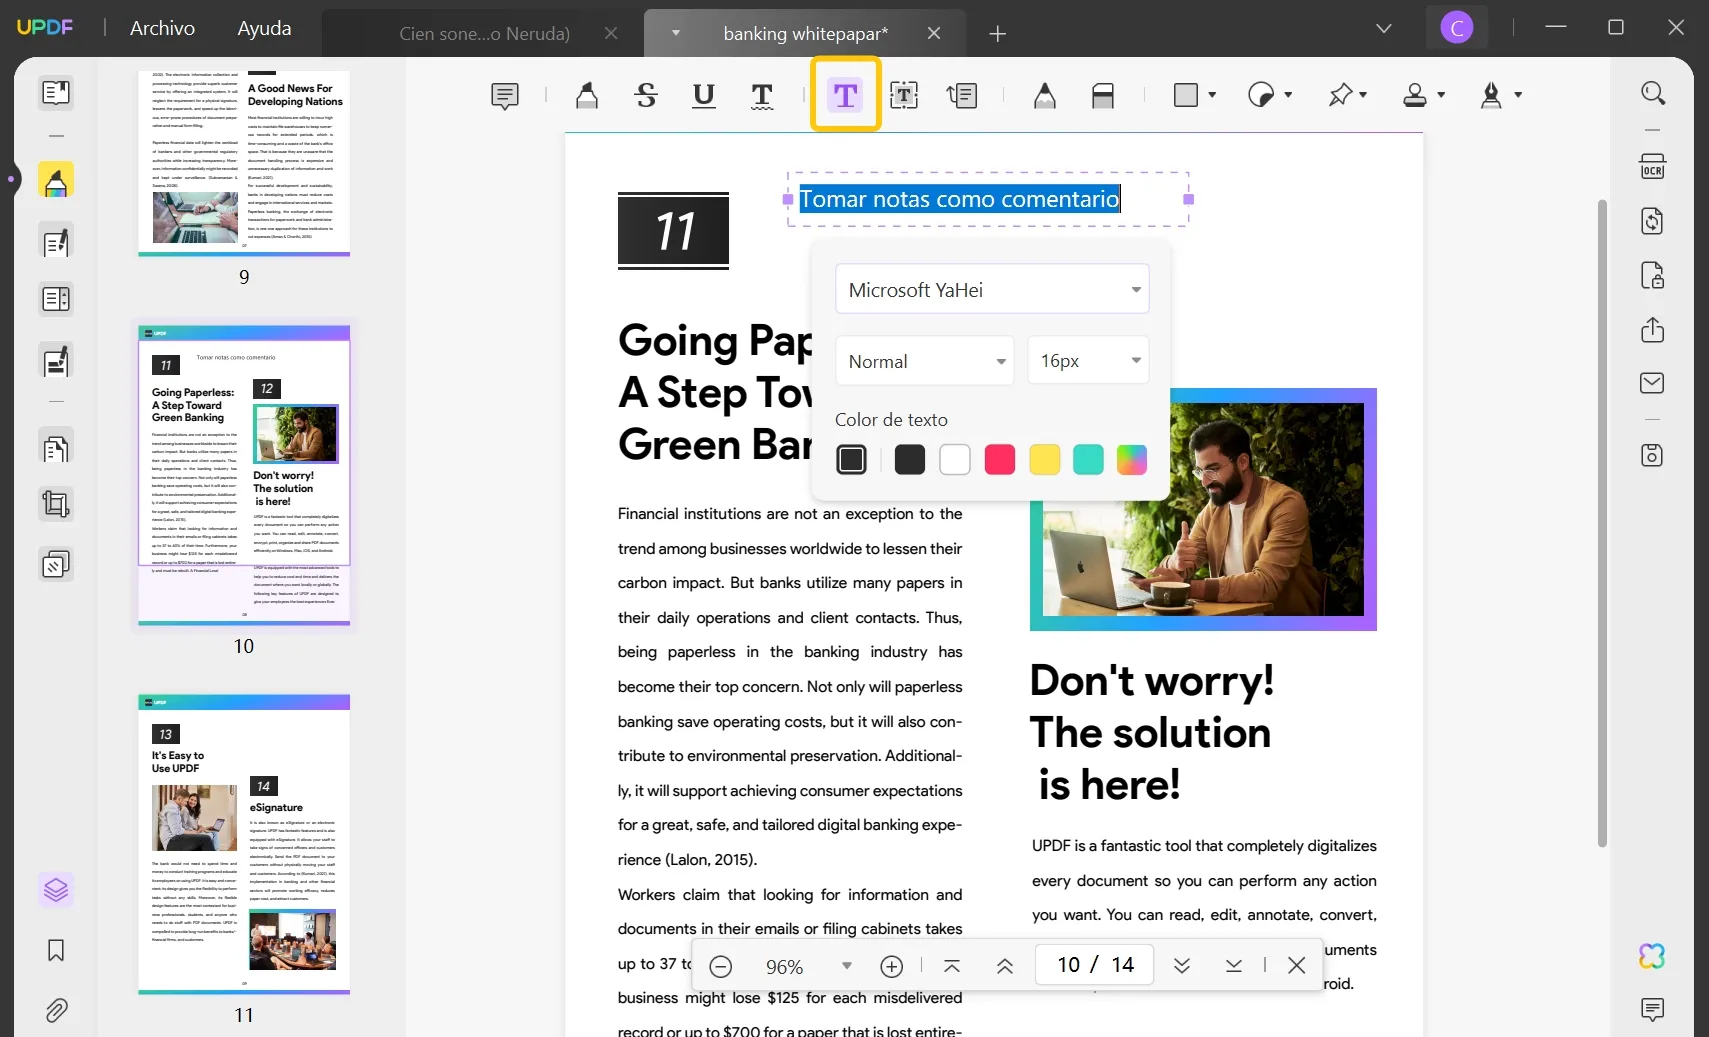
Task: Switch to the banking whitepapar* tab
Action: pyautogui.click(x=805, y=33)
